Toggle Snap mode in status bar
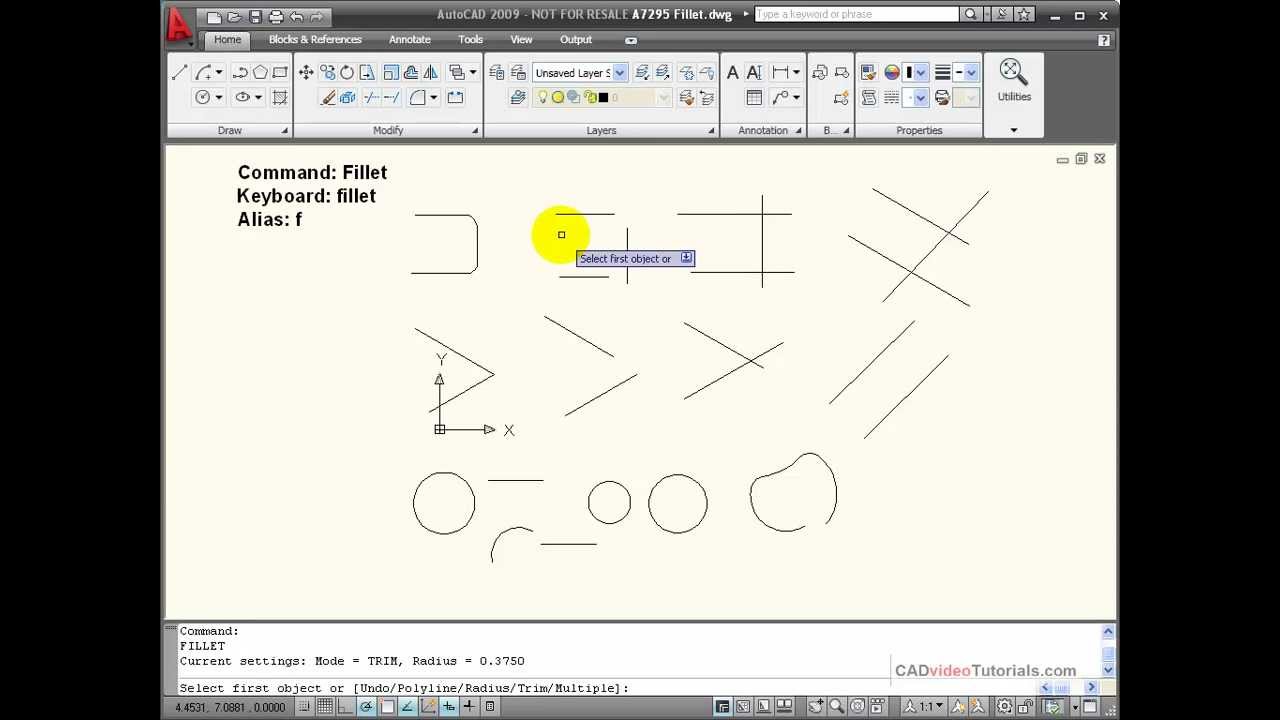The image size is (1280, 720). 304,706
